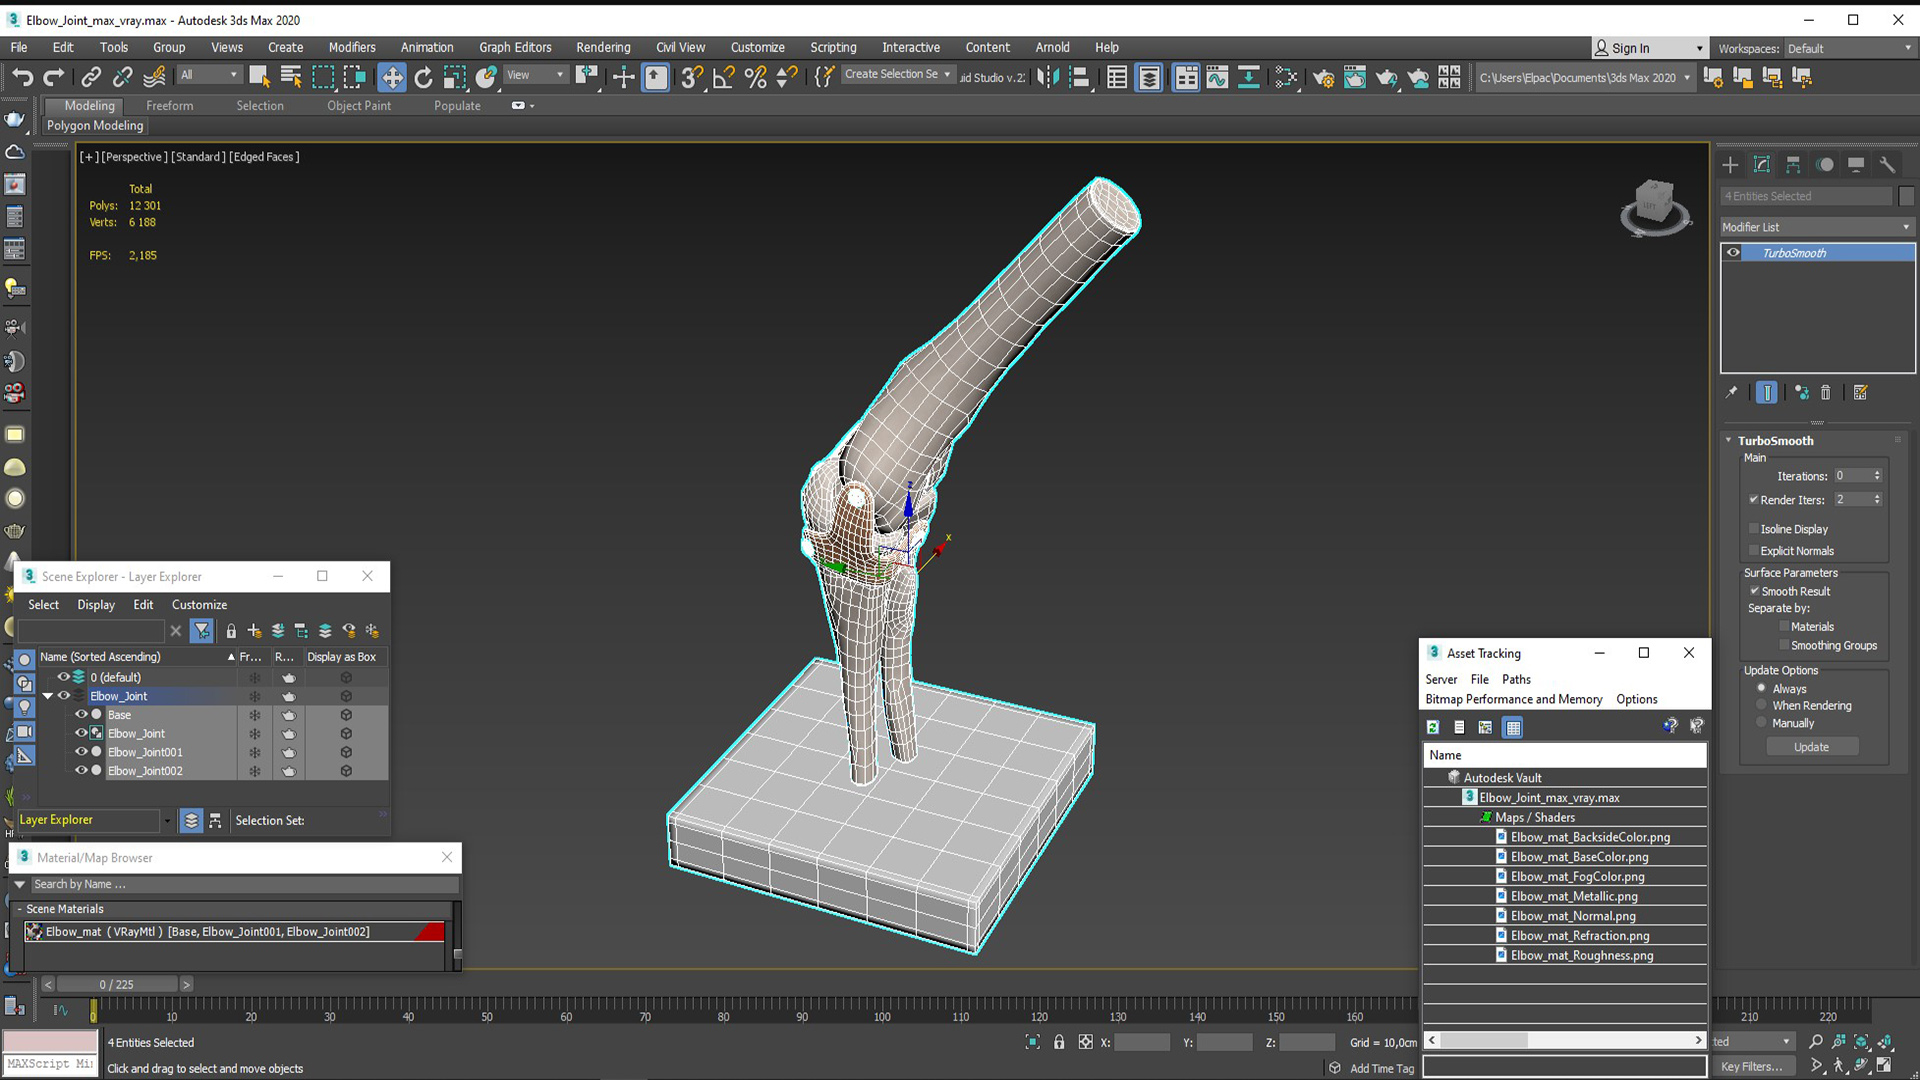
Task: Open Render Setup teapot icon
Action: point(1323,77)
